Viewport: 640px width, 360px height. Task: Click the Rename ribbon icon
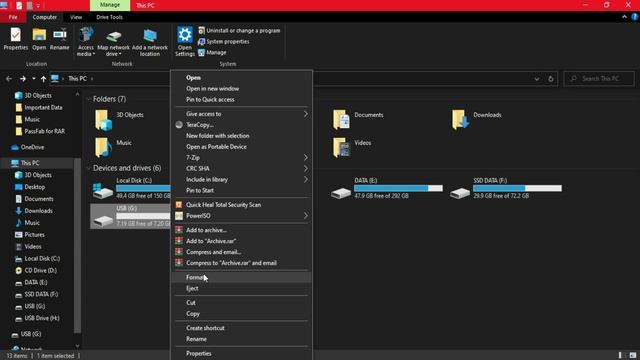(x=60, y=35)
